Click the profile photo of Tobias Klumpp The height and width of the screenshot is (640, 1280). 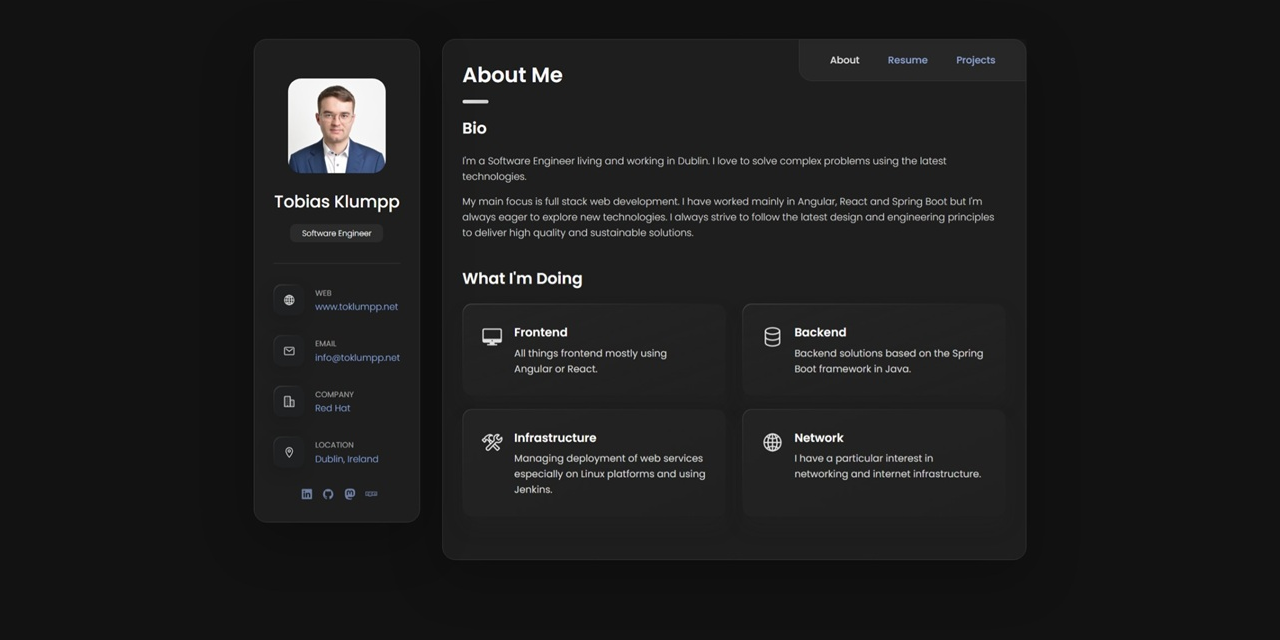pyautogui.click(x=336, y=125)
